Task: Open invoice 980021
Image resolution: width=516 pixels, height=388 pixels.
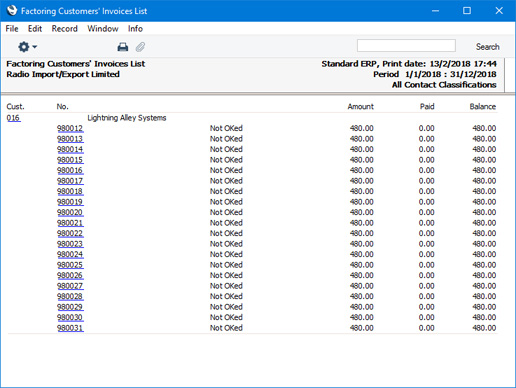Action: point(70,223)
